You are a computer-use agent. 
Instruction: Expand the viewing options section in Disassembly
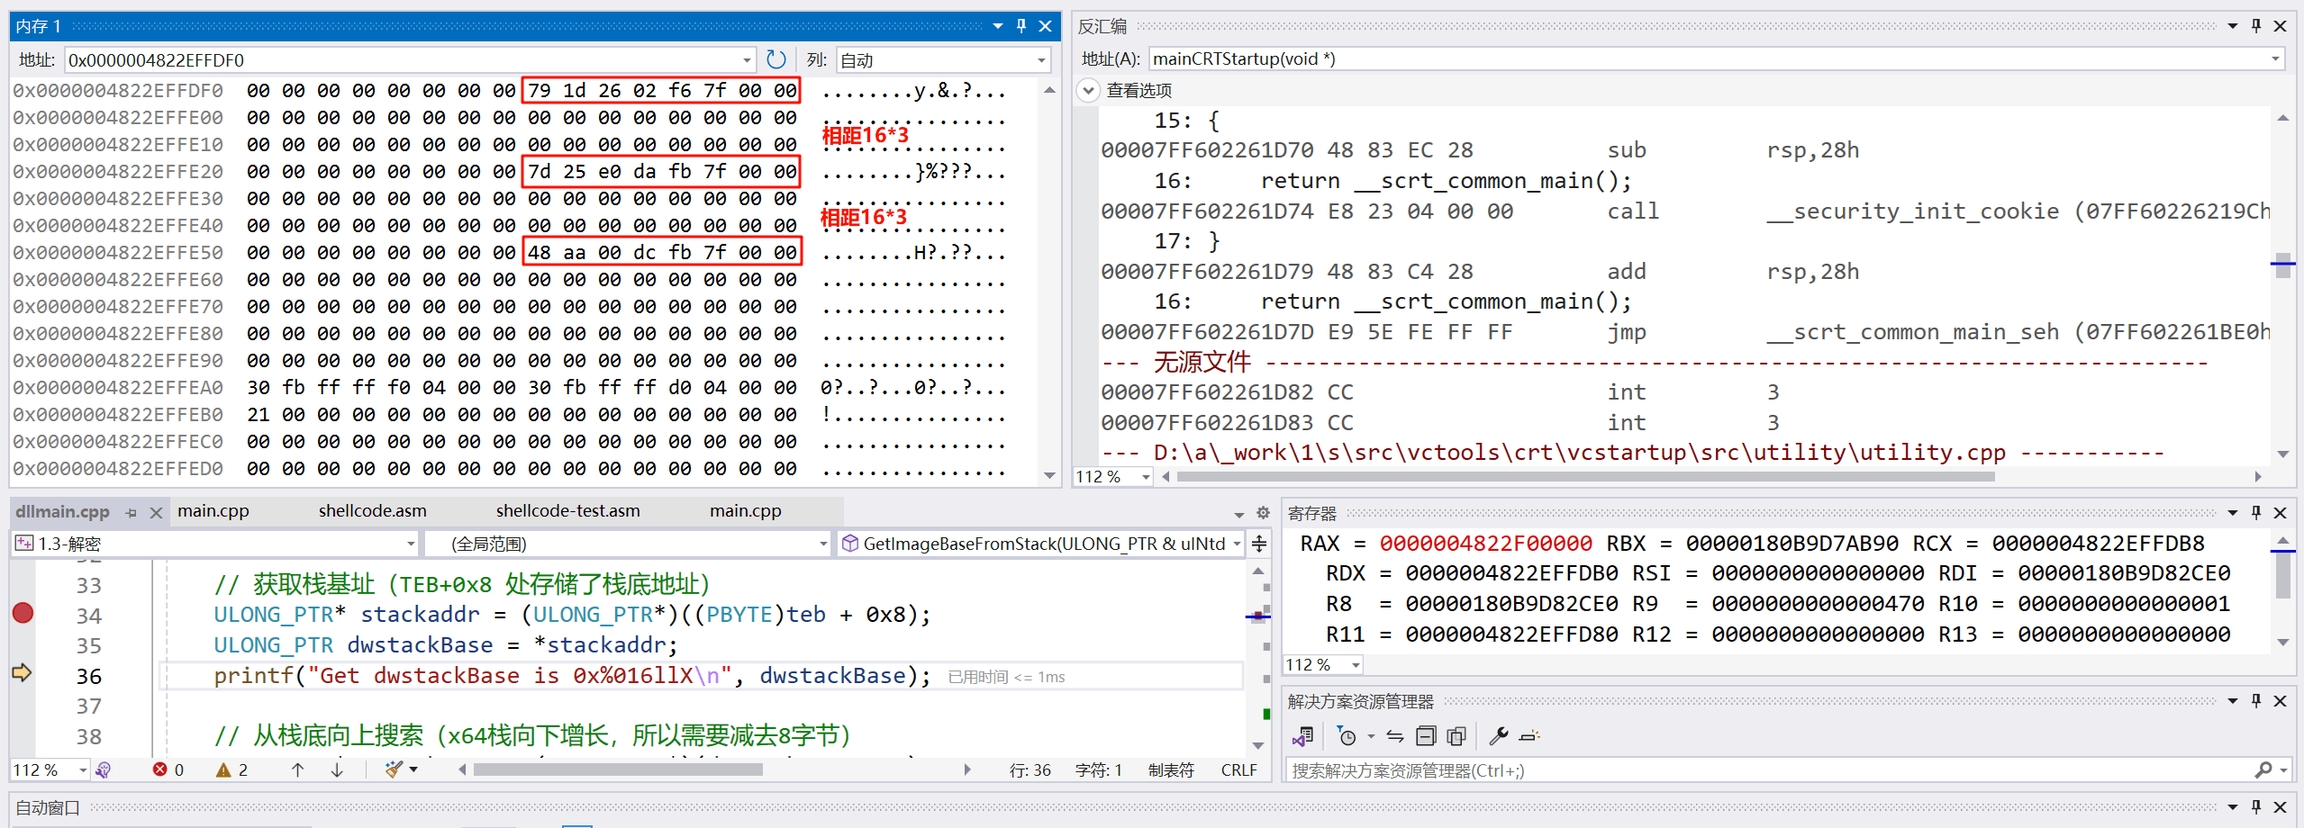(1088, 90)
